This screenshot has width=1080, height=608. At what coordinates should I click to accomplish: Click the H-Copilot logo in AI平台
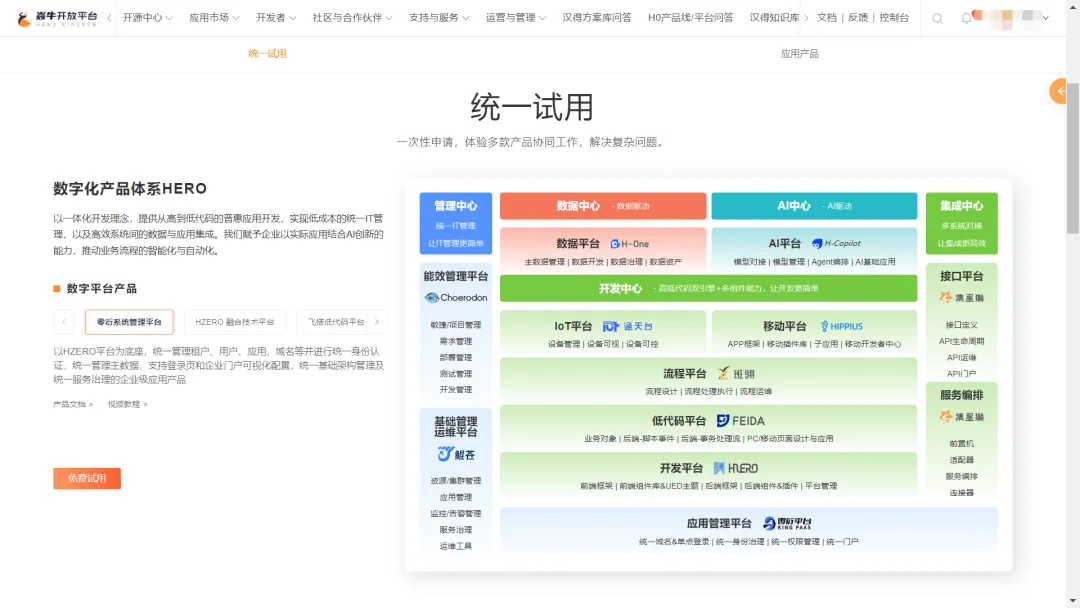(x=835, y=243)
